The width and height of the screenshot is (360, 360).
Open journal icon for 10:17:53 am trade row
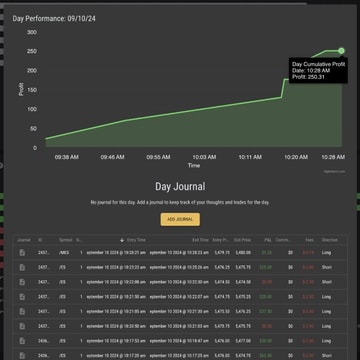tap(22, 341)
